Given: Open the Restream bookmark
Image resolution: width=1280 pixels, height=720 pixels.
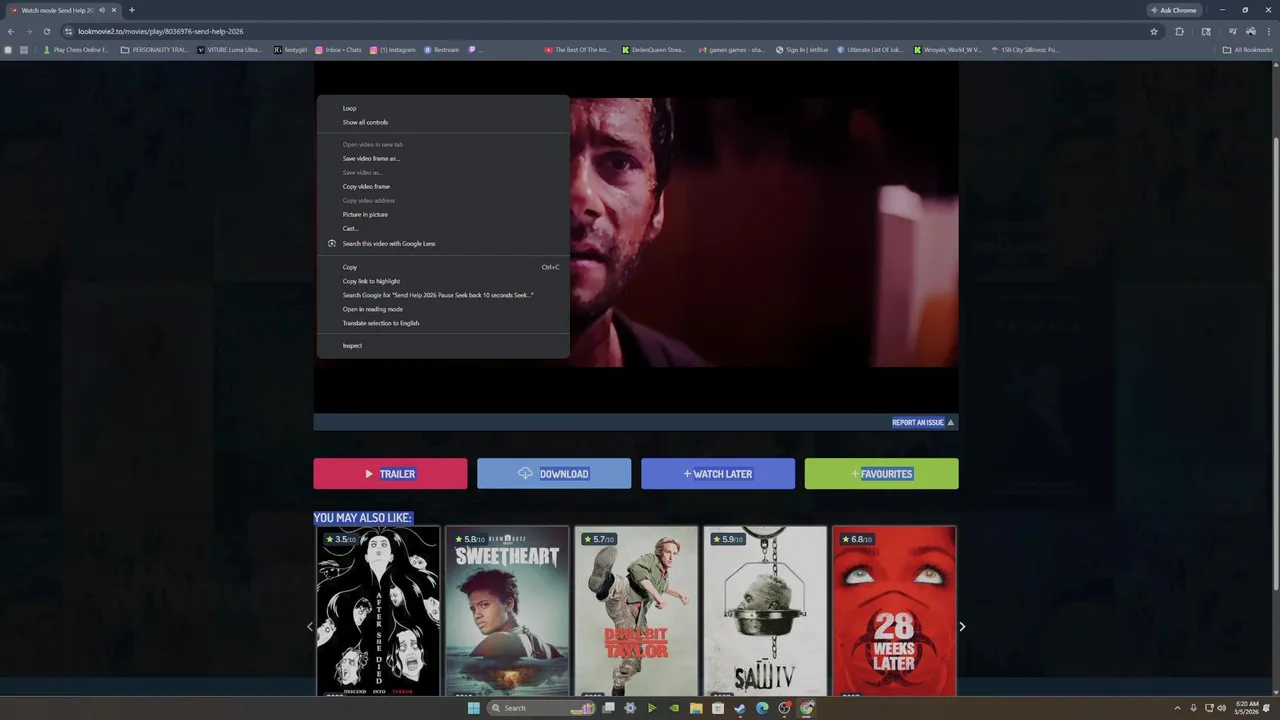Looking at the screenshot, I should (441, 49).
